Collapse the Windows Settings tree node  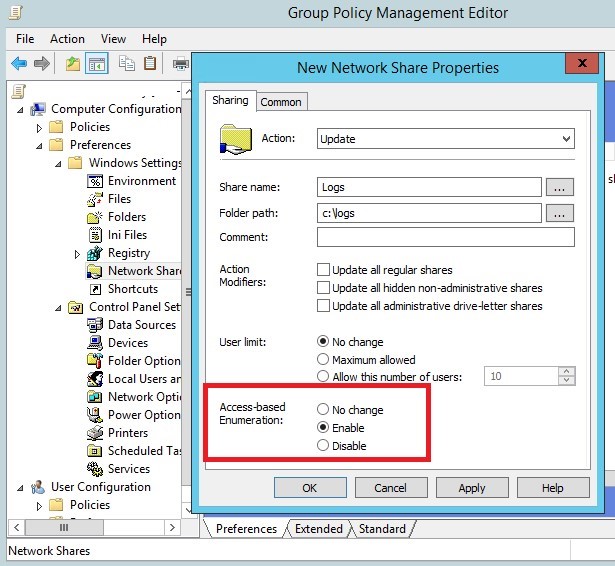click(59, 164)
